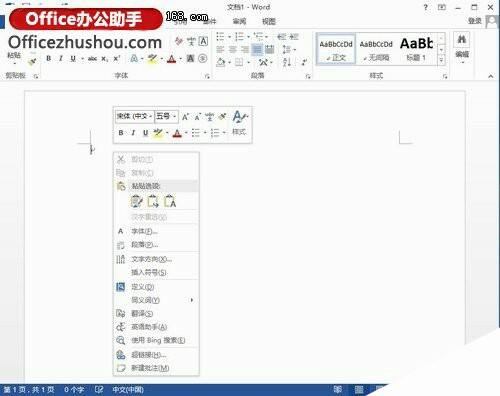Viewport: 500px width, 396px height.
Task: Select Keep Source Formatting paste option icon
Action: [x=137, y=201]
